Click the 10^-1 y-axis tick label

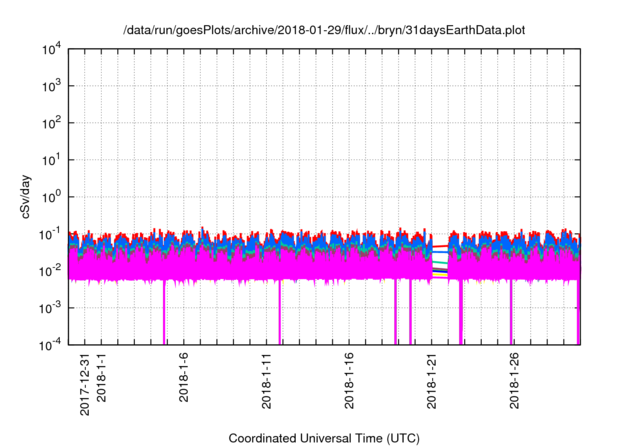(51, 235)
